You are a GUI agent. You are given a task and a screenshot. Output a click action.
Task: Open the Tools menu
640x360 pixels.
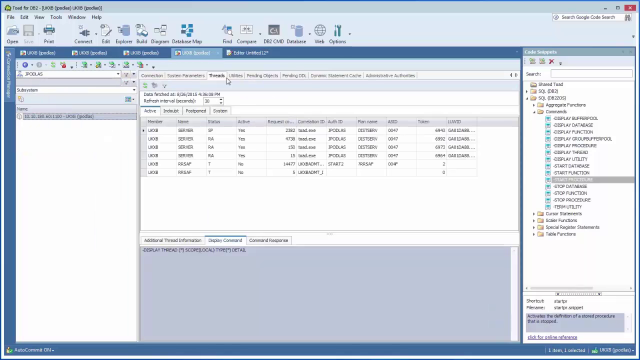56,17
